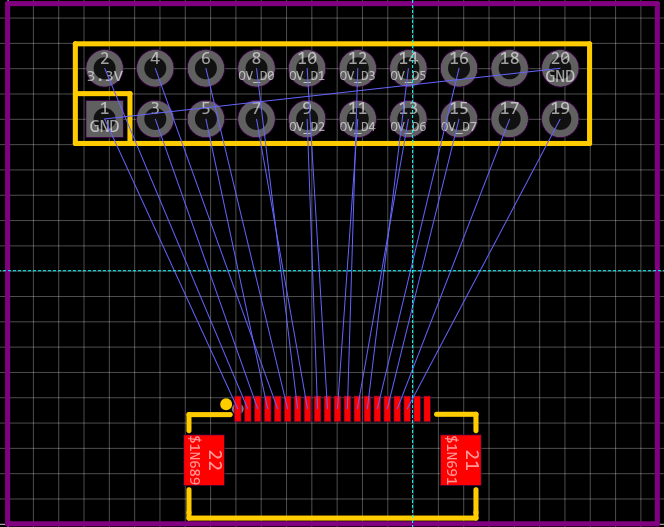
Task: Select header pad number 19
Action: [560, 119]
